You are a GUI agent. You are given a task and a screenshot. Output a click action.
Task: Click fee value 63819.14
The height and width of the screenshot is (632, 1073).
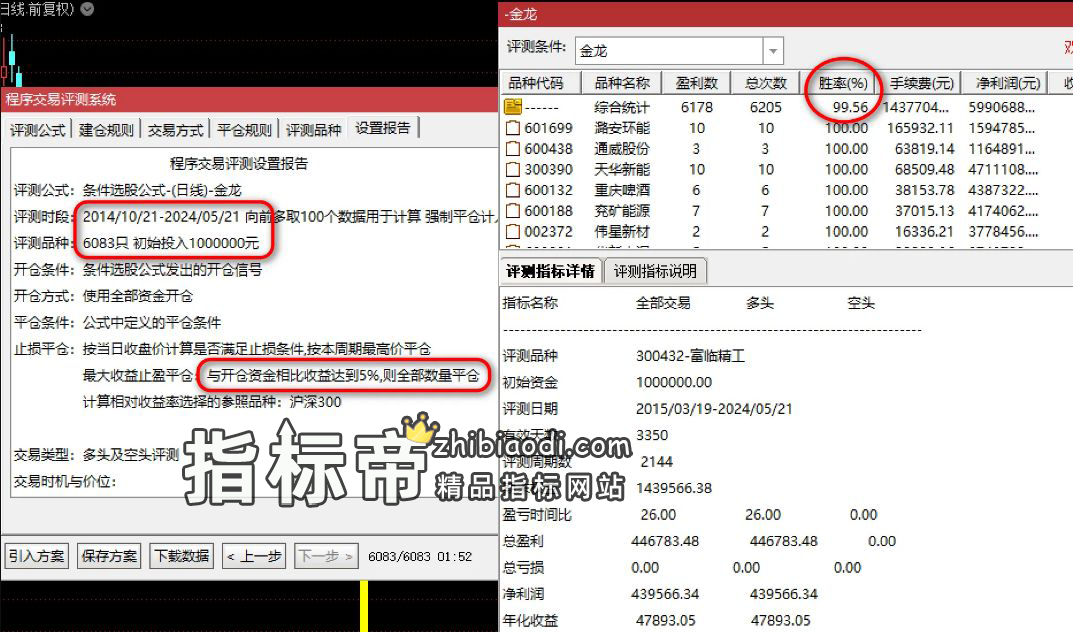coord(924,148)
